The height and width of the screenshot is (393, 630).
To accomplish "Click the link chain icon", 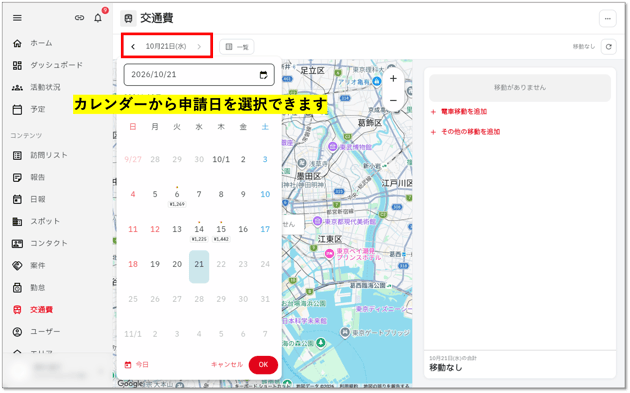I will 80,18.
